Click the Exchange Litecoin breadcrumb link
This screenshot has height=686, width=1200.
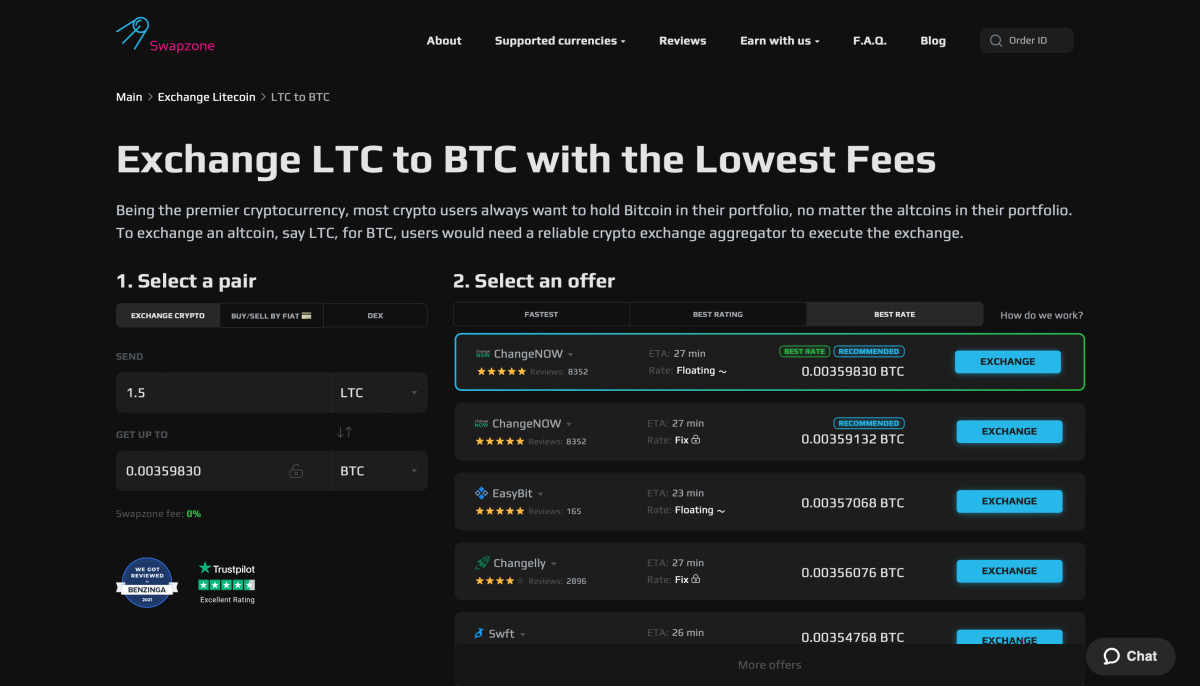[206, 96]
